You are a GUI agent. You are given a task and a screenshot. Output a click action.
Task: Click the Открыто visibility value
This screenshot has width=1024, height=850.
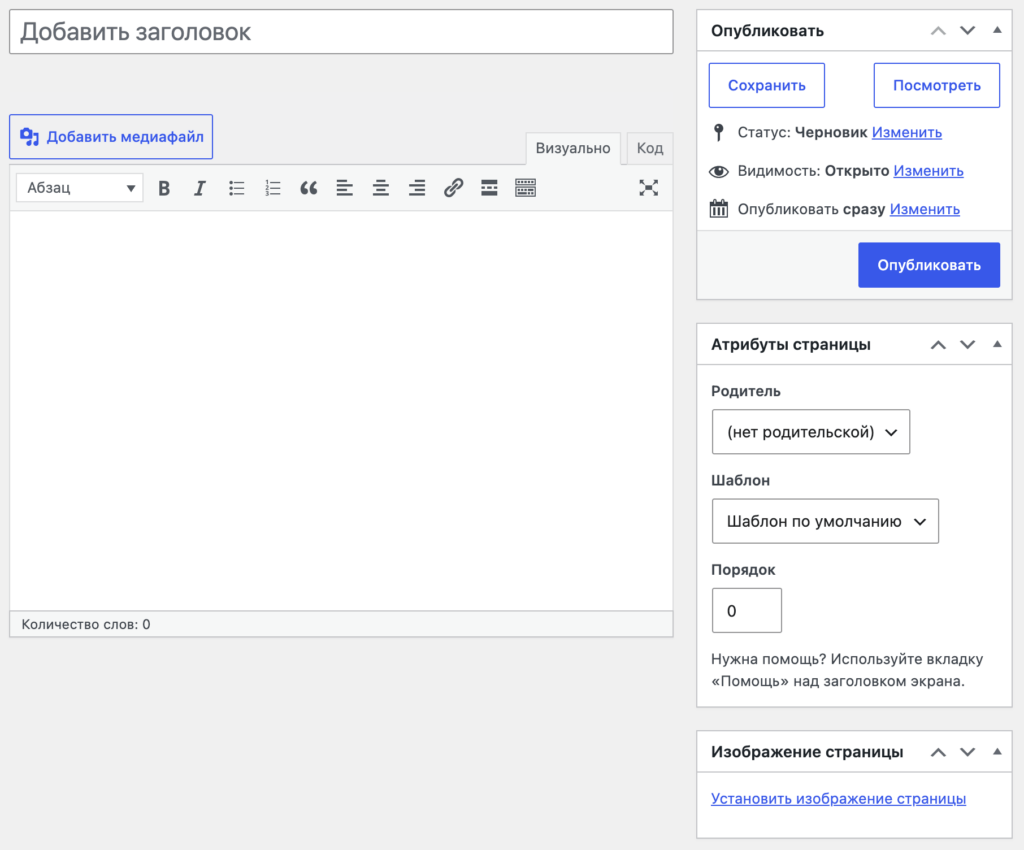[x=857, y=171]
